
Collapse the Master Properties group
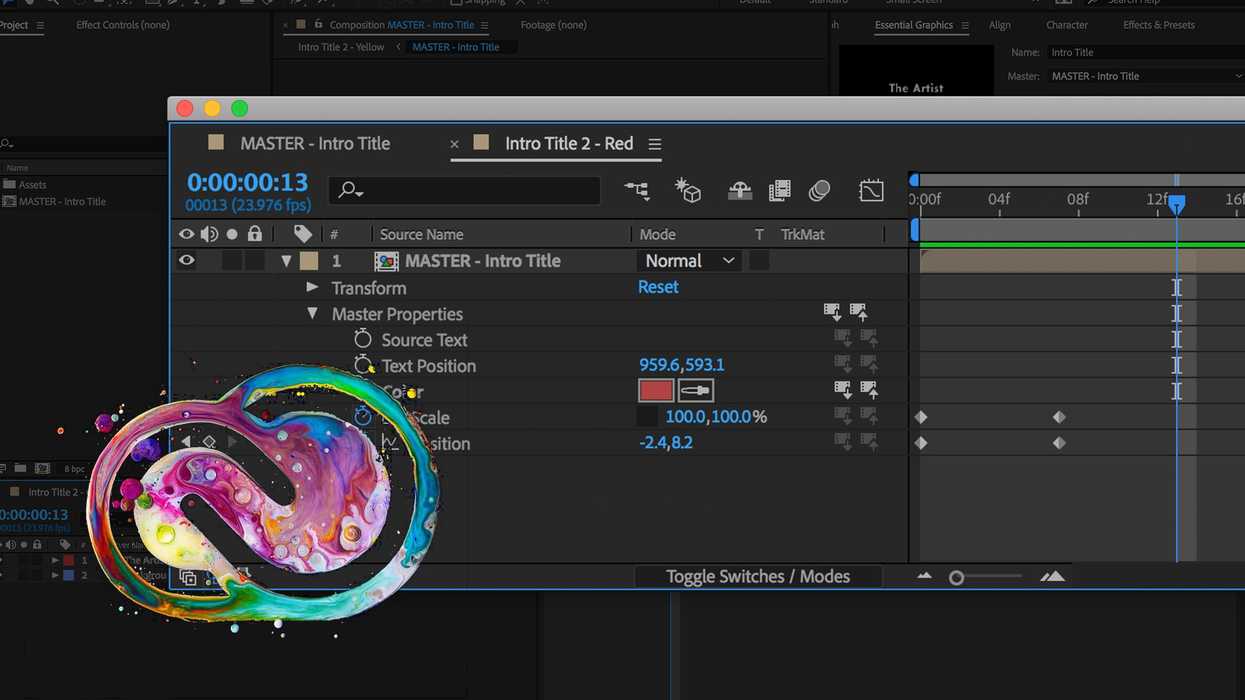[312, 313]
